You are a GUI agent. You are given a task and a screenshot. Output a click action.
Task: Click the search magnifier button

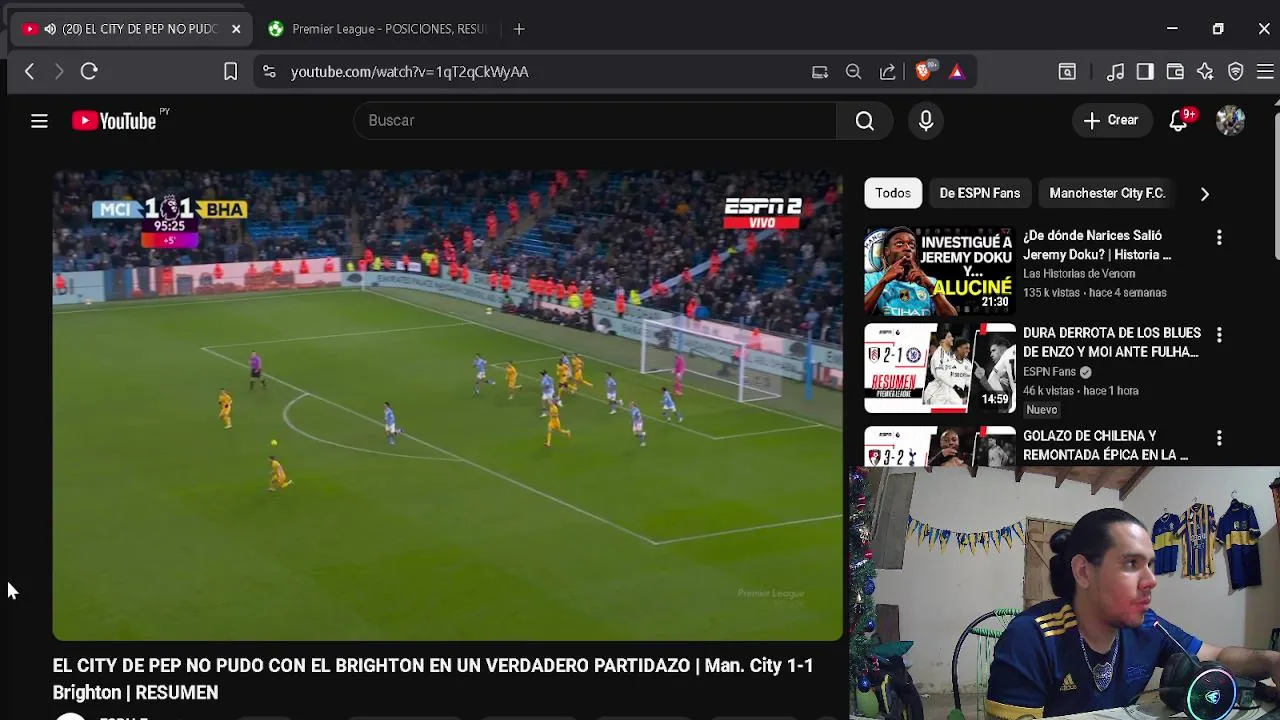(865, 121)
